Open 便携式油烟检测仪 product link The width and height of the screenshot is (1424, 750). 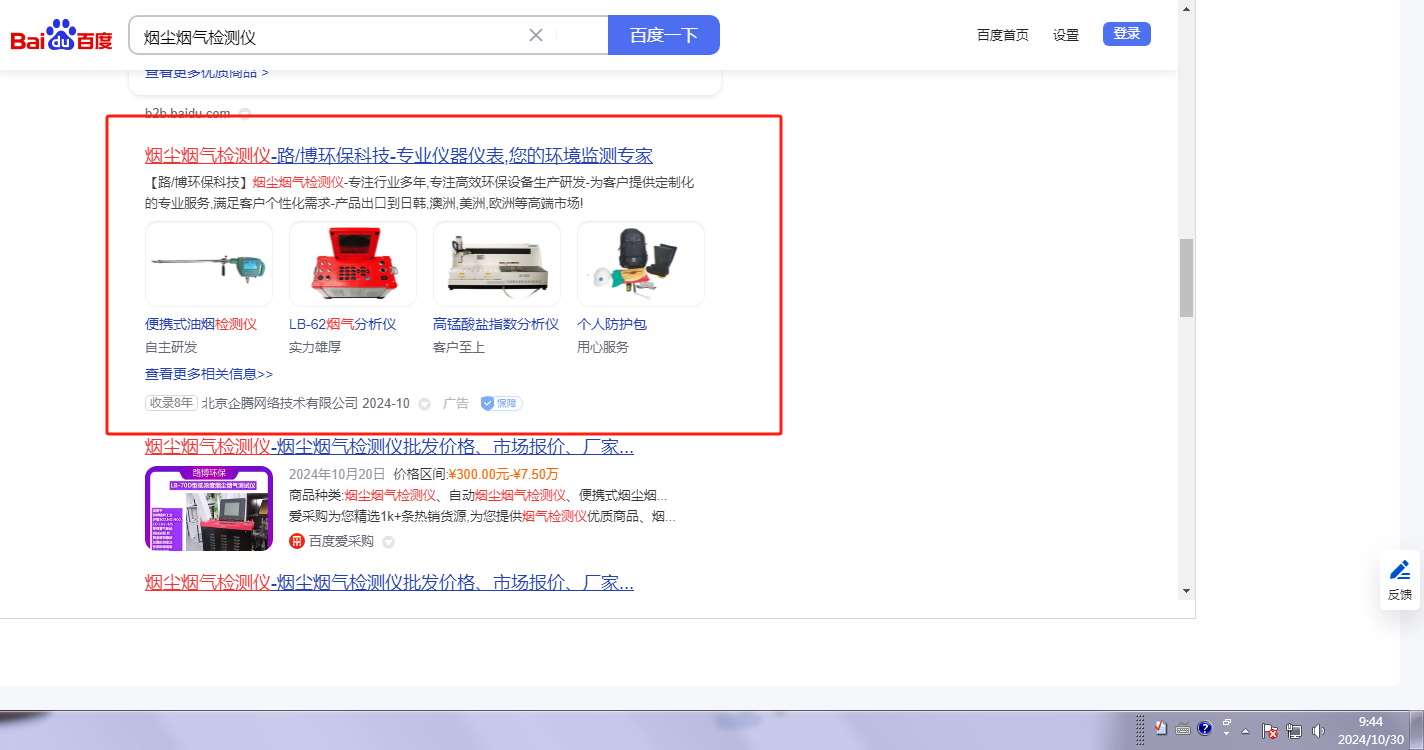[201, 324]
